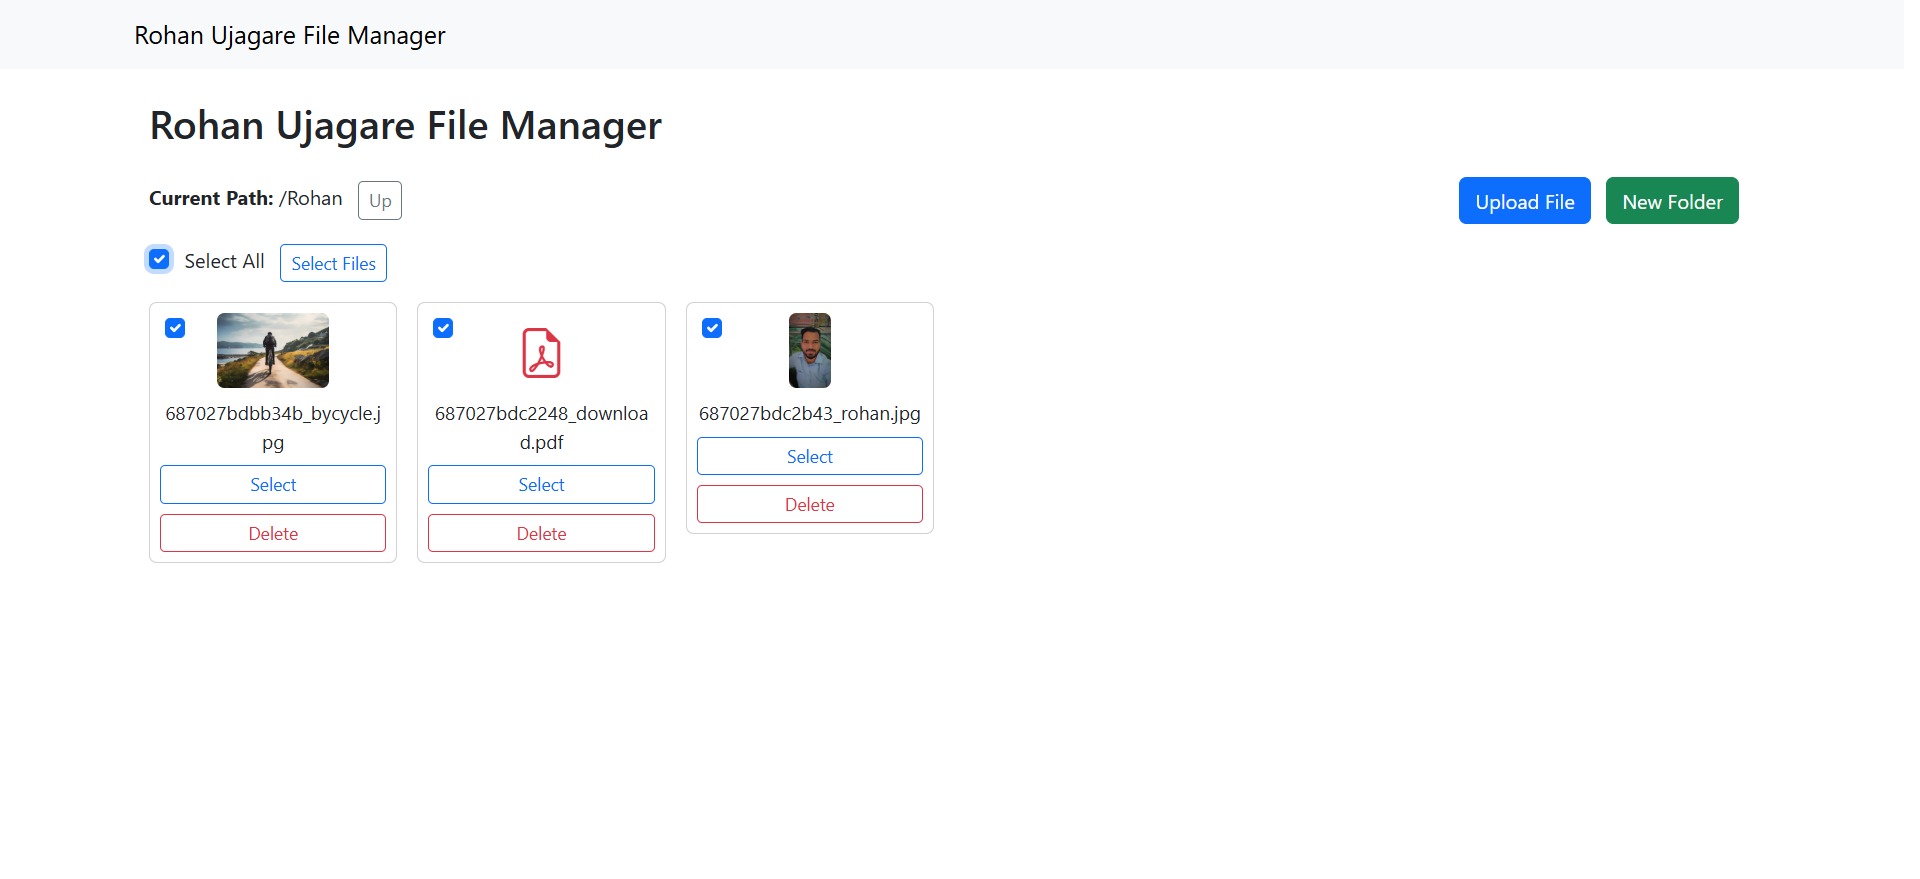Delete the bycycle.jpg file
The height and width of the screenshot is (879, 1920).
tap(273, 533)
